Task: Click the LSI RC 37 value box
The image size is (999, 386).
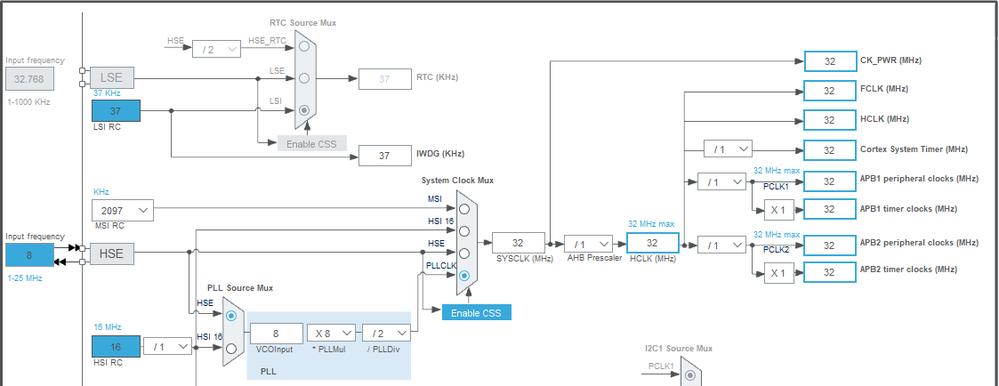Action: click(116, 111)
